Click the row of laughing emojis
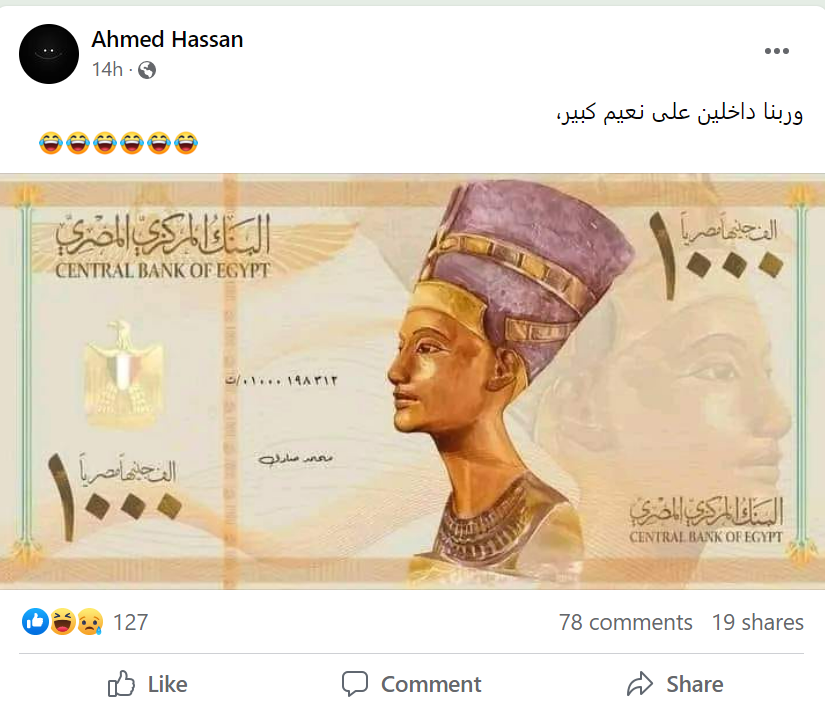 click(x=118, y=143)
